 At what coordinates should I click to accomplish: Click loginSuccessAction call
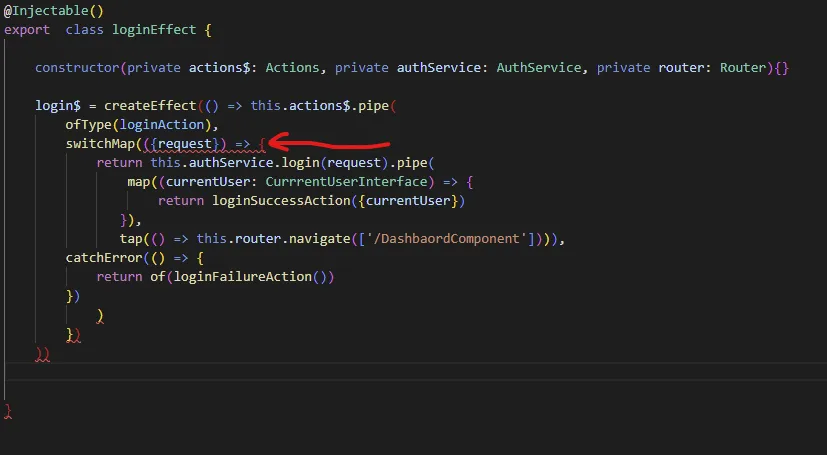[281, 200]
